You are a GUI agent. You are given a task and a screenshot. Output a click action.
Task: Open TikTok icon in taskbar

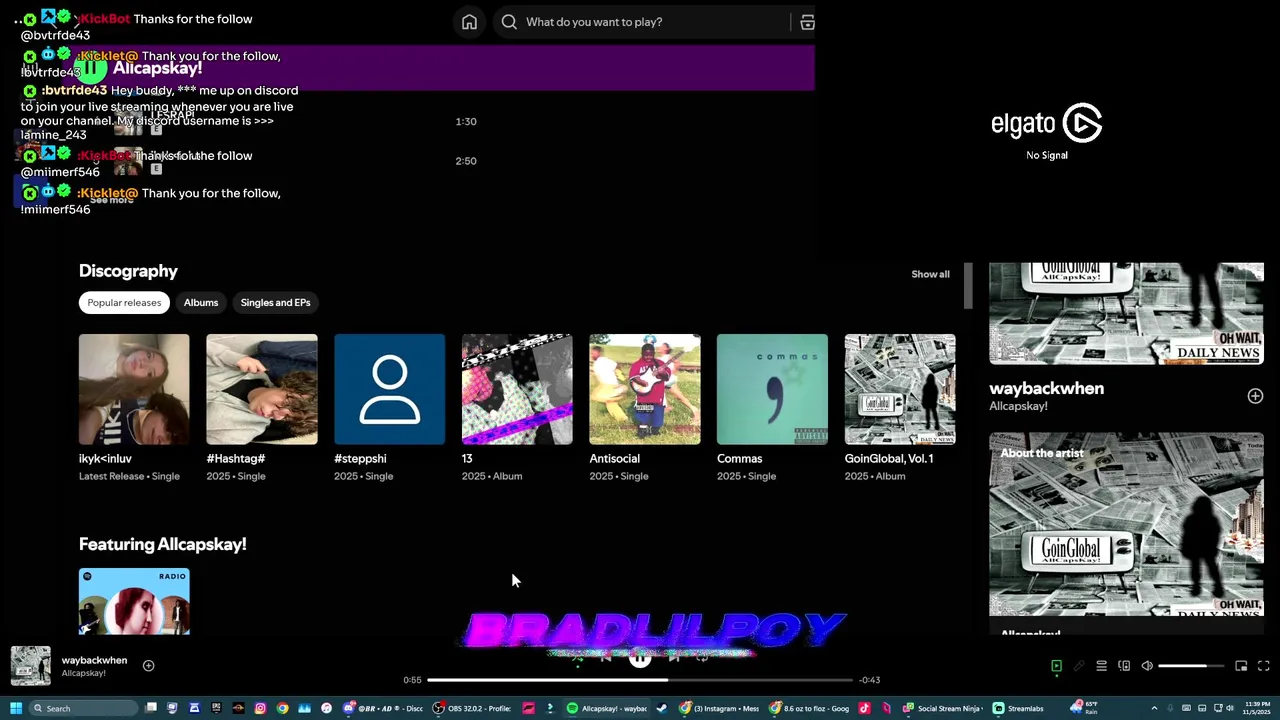click(x=864, y=708)
